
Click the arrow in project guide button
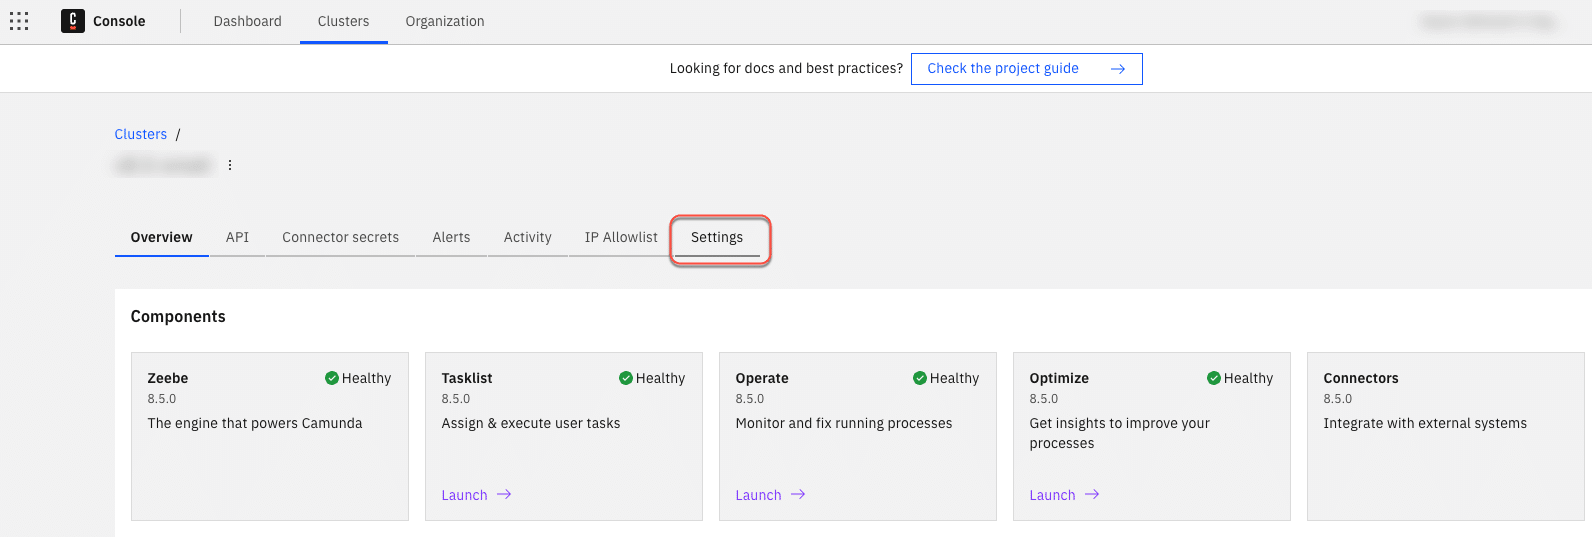[1118, 69]
